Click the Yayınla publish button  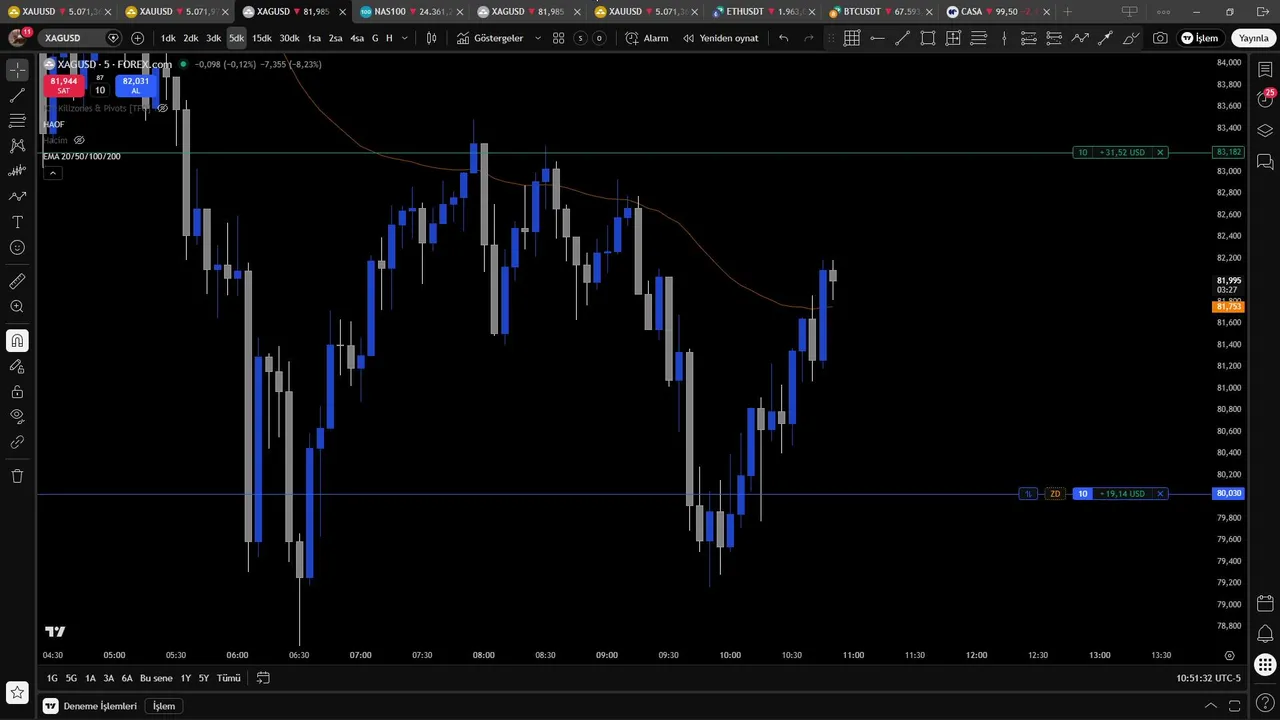[1253, 38]
